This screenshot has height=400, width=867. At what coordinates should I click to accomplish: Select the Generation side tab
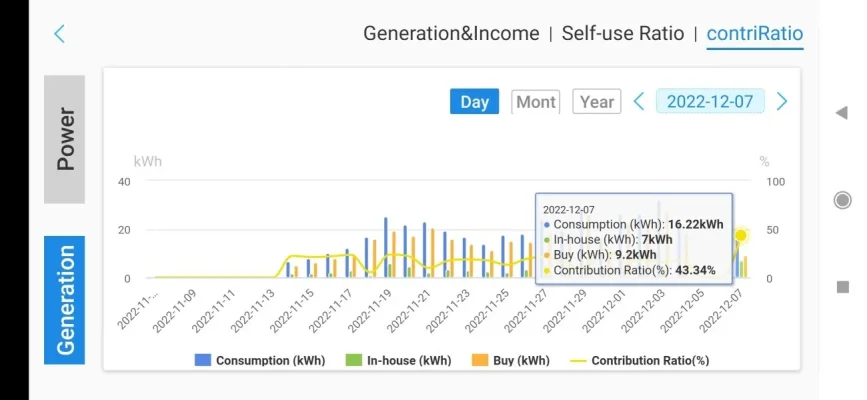point(65,300)
